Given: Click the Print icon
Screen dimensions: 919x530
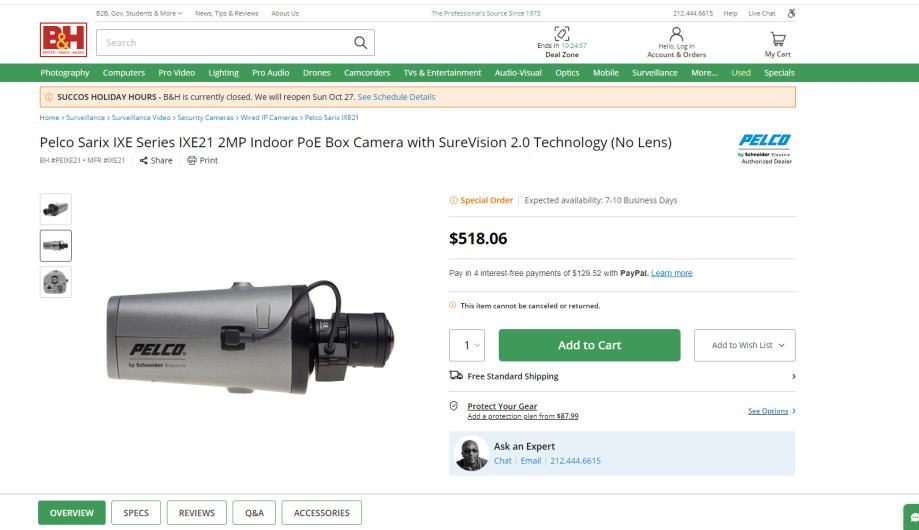Looking at the screenshot, I should coord(192,160).
